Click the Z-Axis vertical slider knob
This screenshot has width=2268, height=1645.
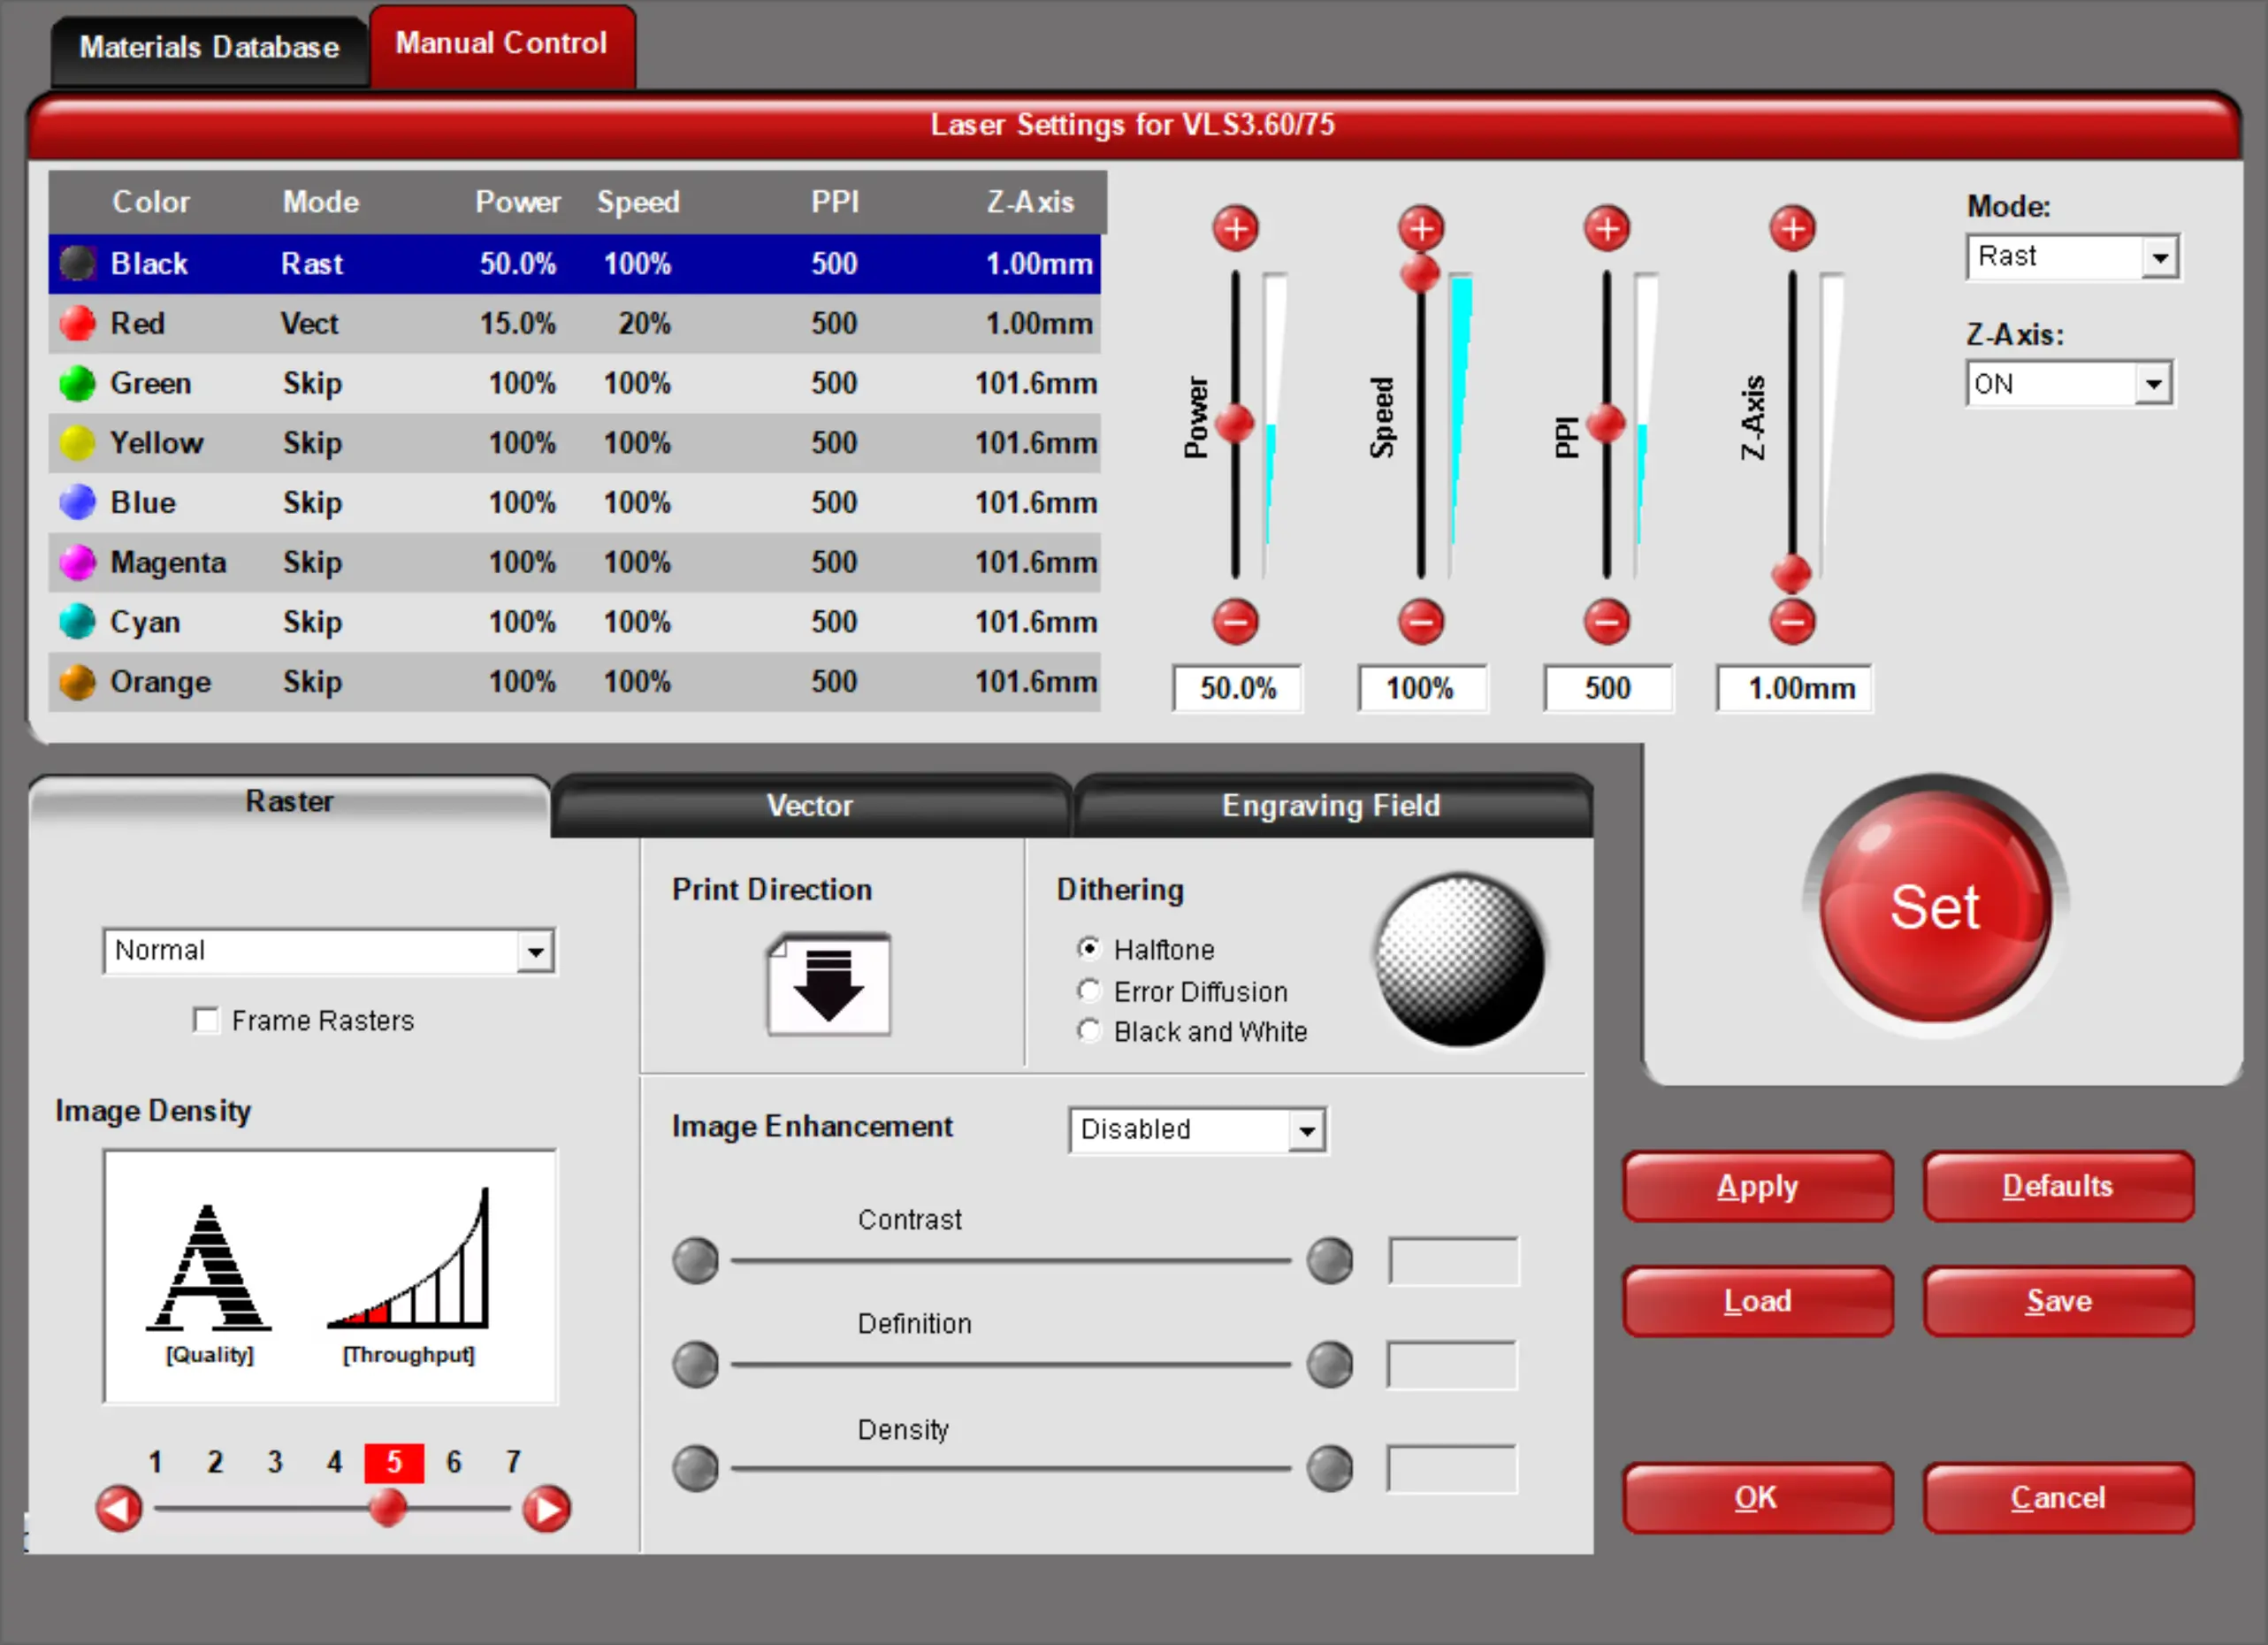pos(1791,574)
